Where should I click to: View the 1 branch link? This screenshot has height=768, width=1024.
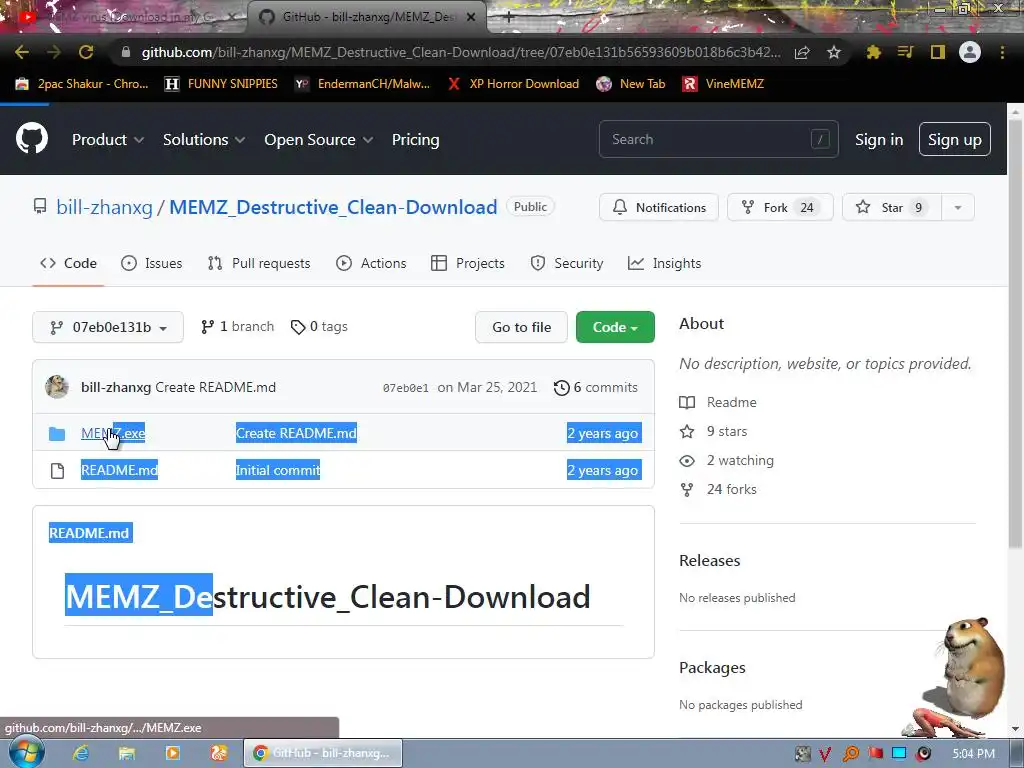pos(238,327)
